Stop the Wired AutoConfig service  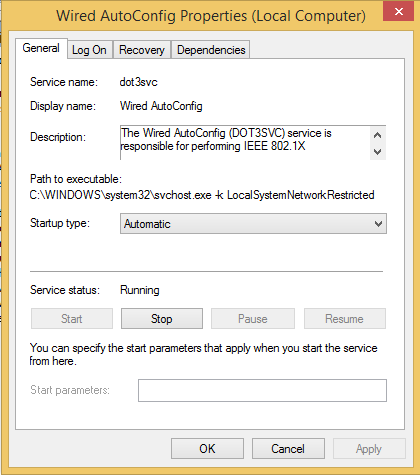[162, 319]
